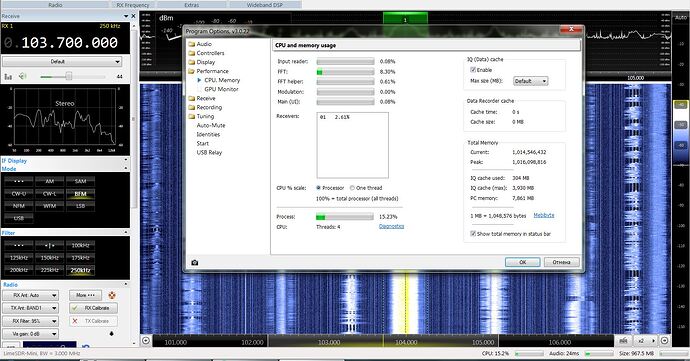690x361 pixels.
Task: Open the Diagnostics link
Action: [x=391, y=226]
